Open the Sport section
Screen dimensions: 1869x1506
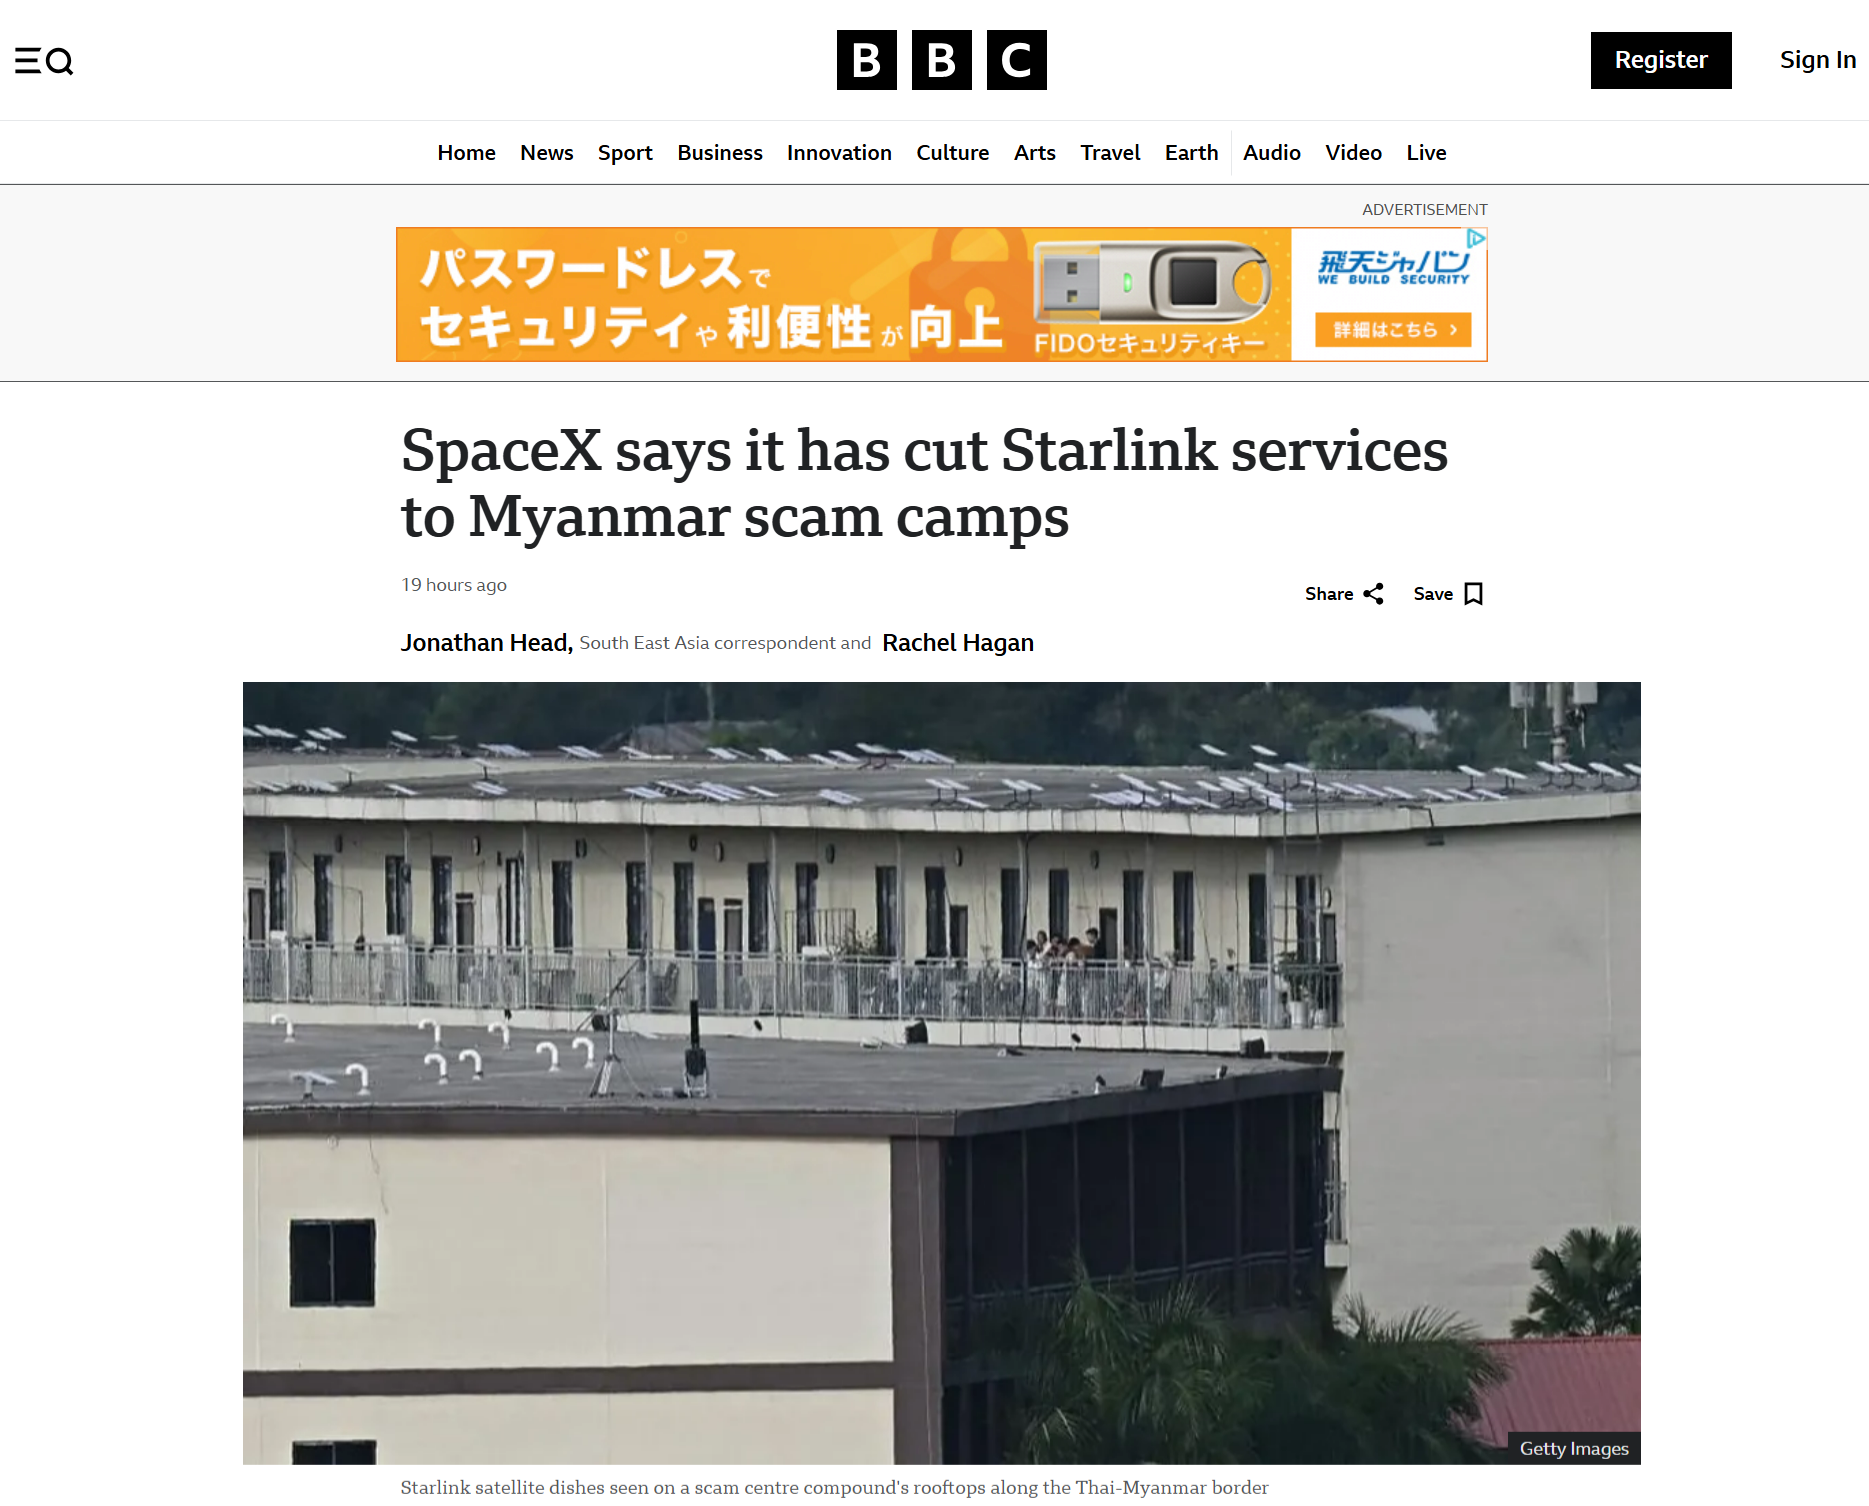[625, 153]
